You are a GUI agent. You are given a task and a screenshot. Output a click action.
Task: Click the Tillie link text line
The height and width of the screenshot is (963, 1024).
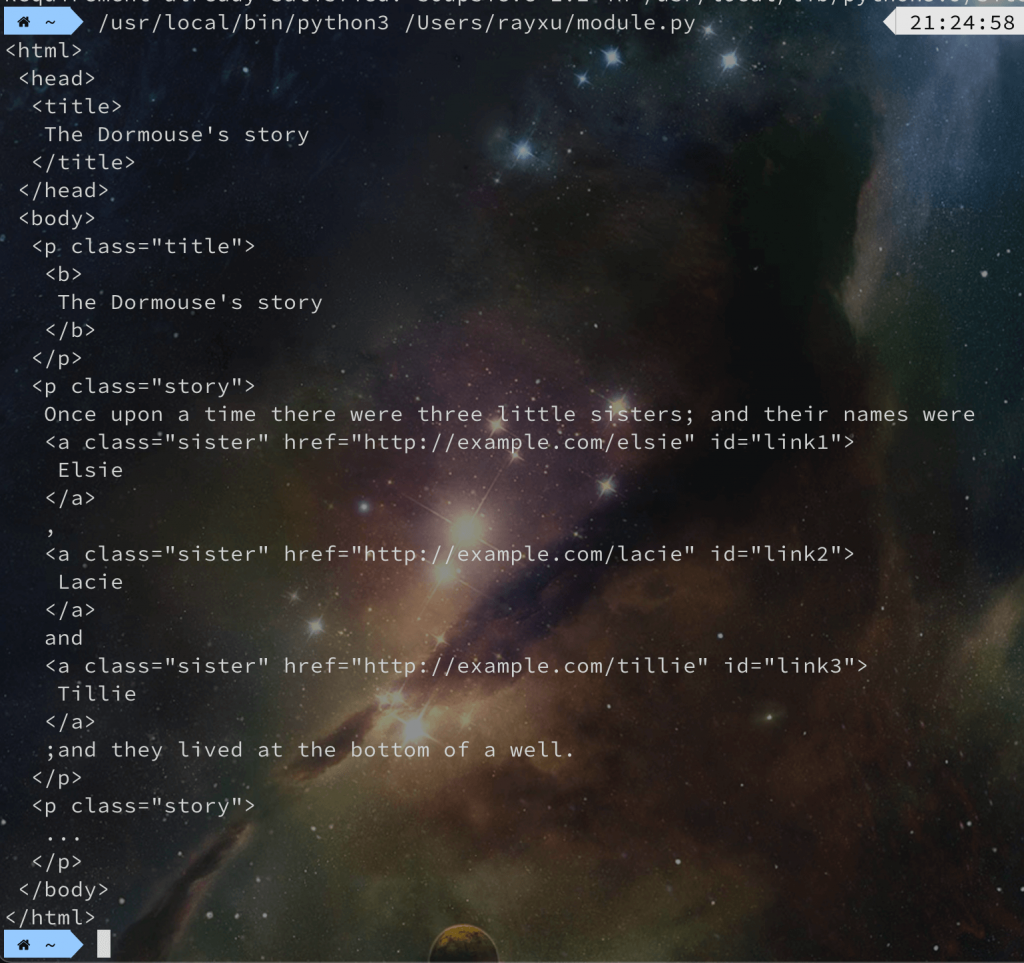pyautogui.click(x=97, y=693)
